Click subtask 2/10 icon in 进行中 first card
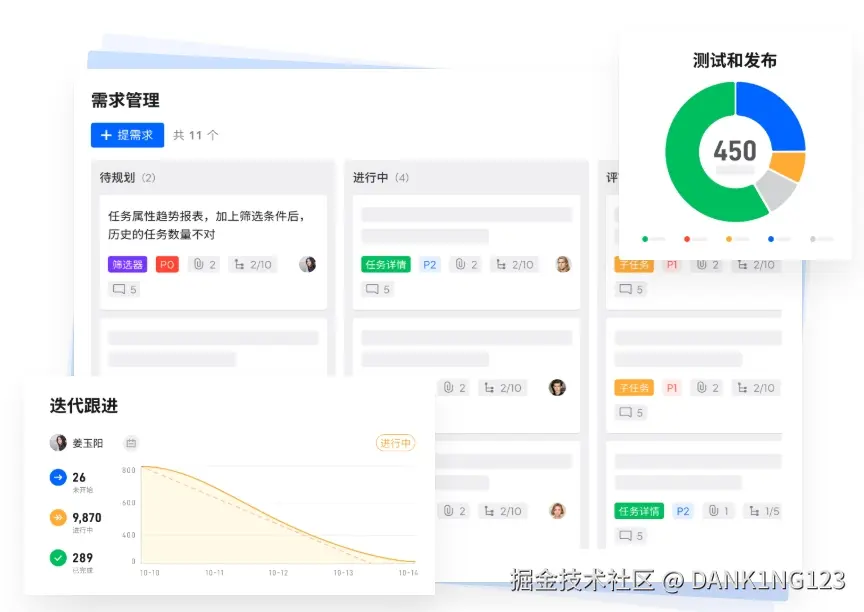Viewport: 864px width, 612px height. click(x=501, y=264)
